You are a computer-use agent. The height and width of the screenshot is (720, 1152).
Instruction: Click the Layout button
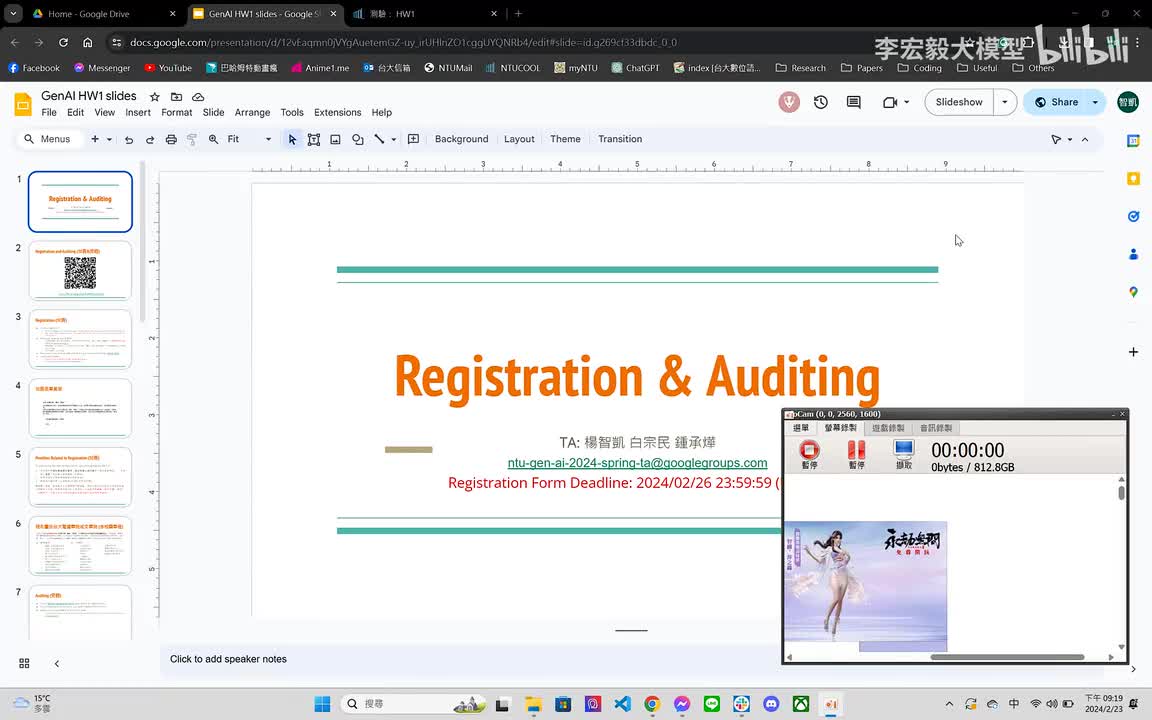click(519, 139)
